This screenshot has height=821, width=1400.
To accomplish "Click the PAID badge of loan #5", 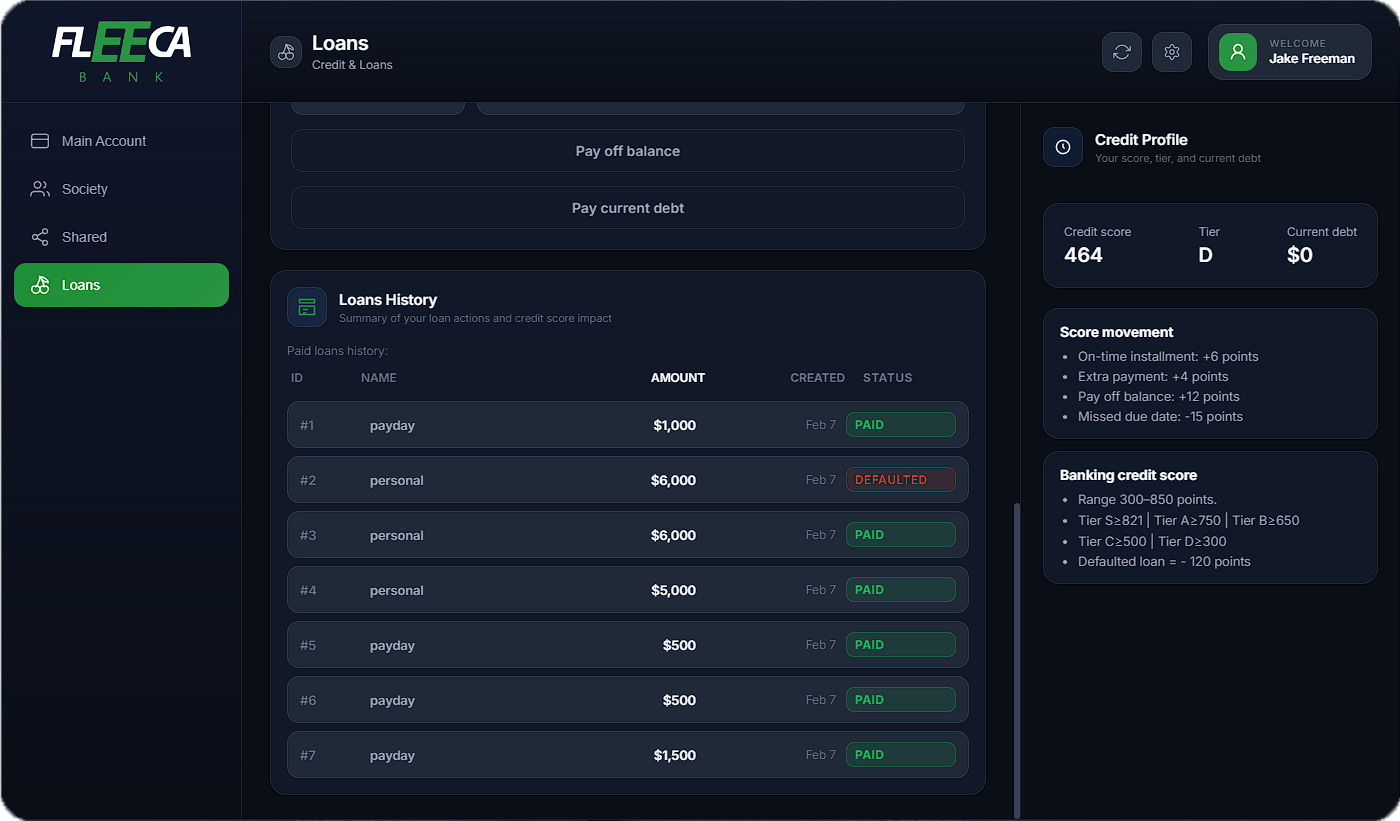I will pyautogui.click(x=901, y=645).
